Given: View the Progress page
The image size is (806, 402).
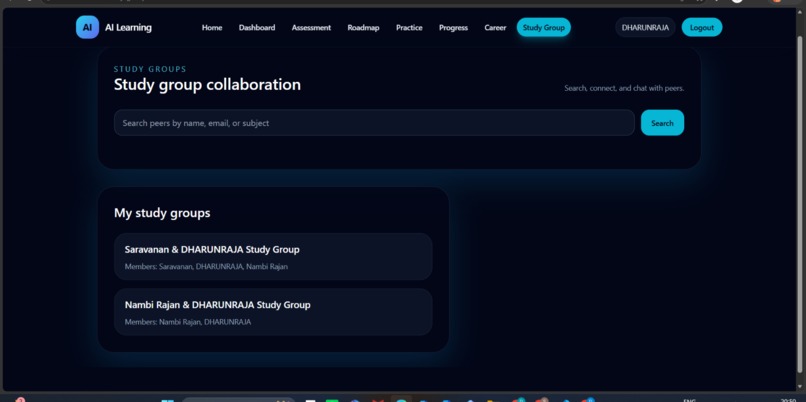Looking at the screenshot, I should [453, 28].
